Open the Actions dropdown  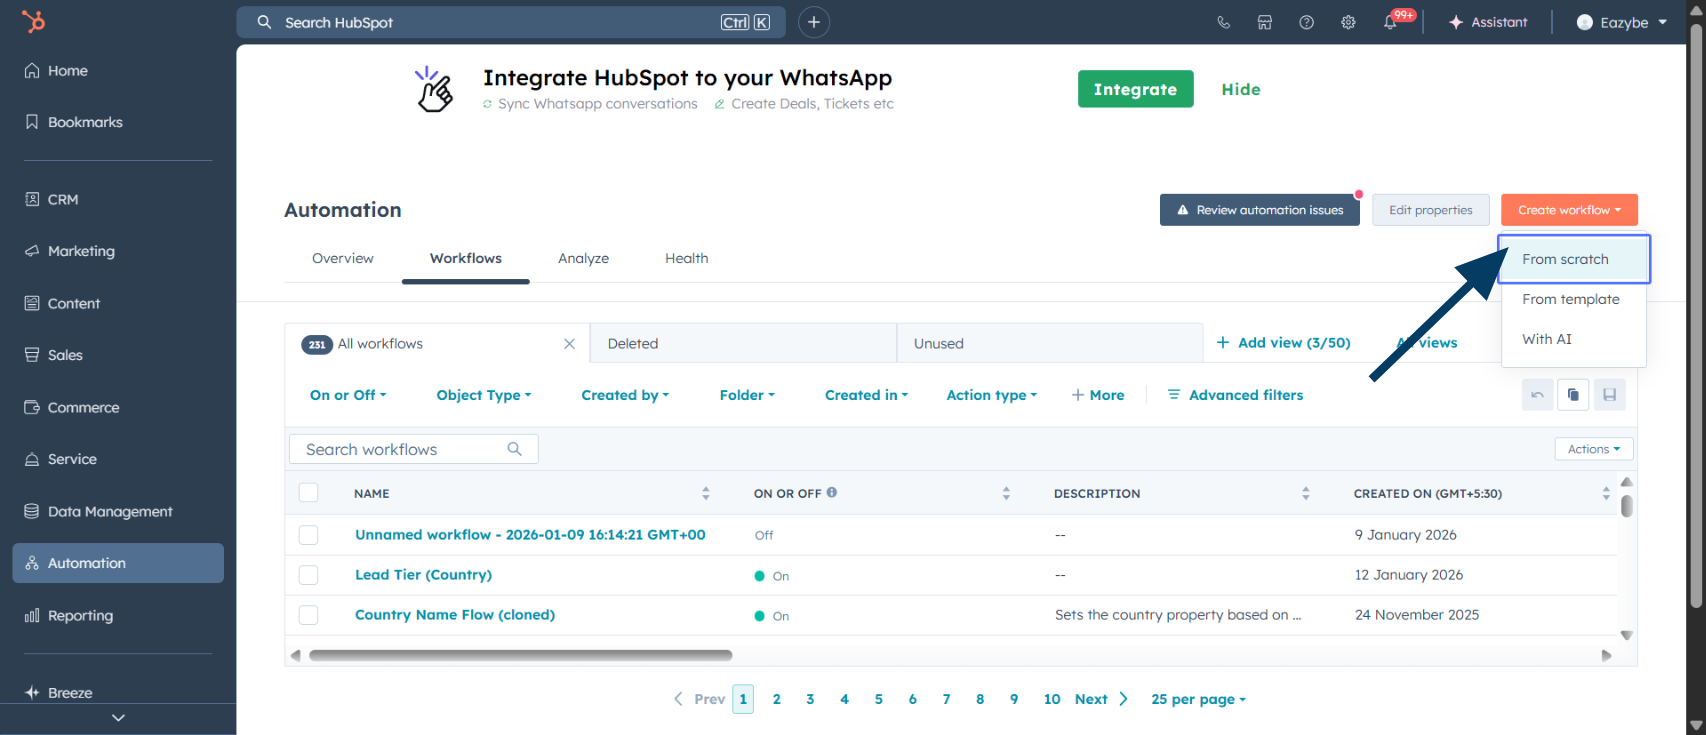click(x=1594, y=449)
